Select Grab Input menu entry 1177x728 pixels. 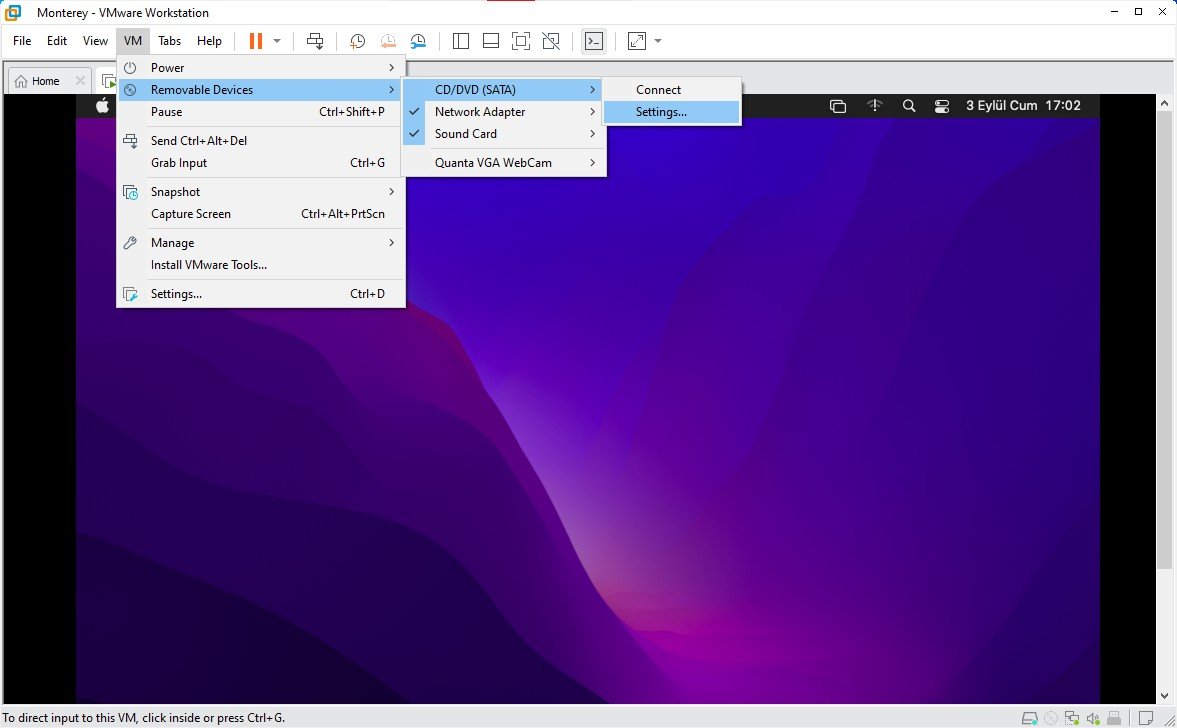(260, 163)
